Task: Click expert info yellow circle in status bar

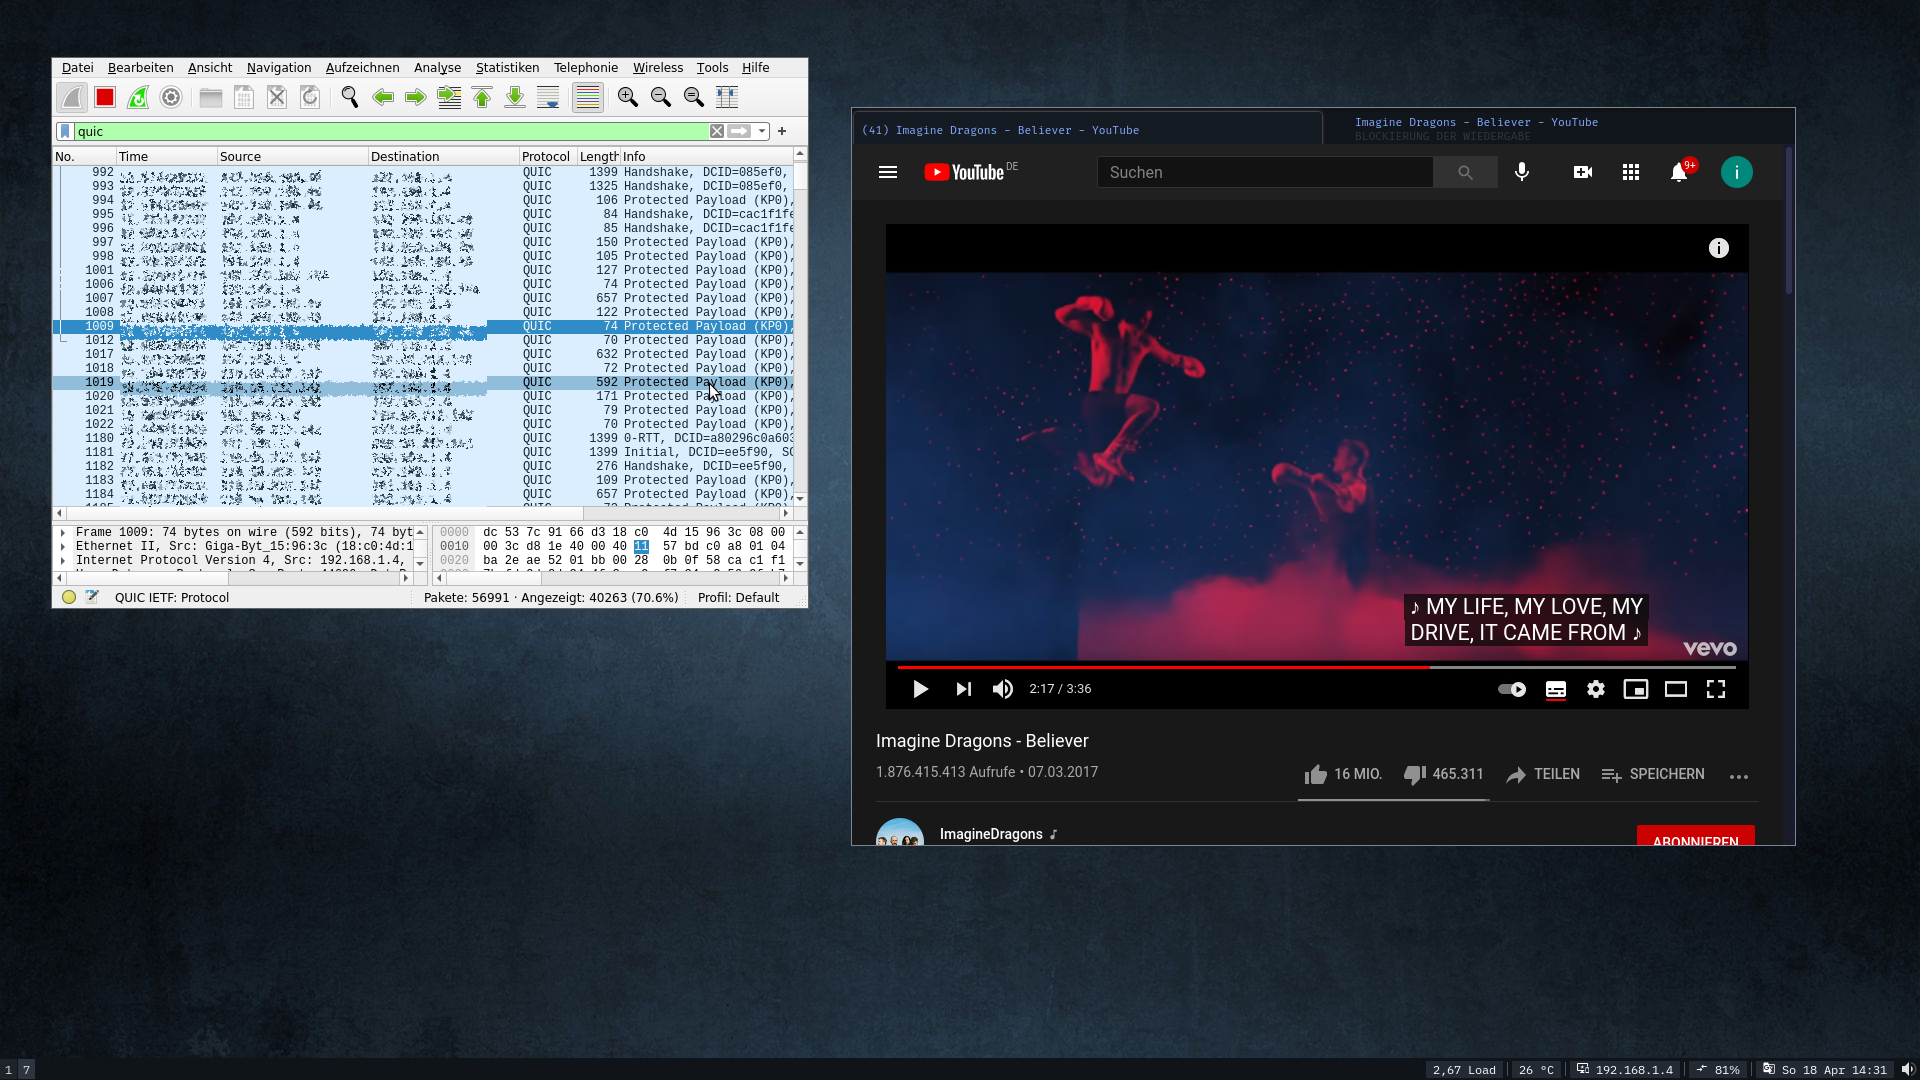Action: pyautogui.click(x=69, y=597)
